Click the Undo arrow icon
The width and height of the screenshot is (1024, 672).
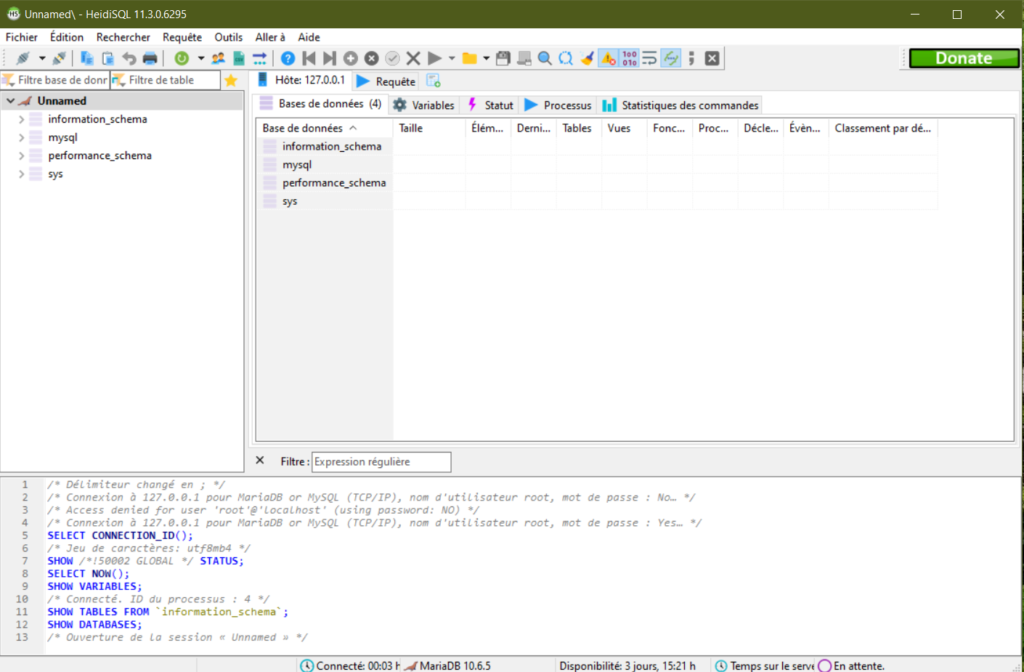tap(129, 58)
